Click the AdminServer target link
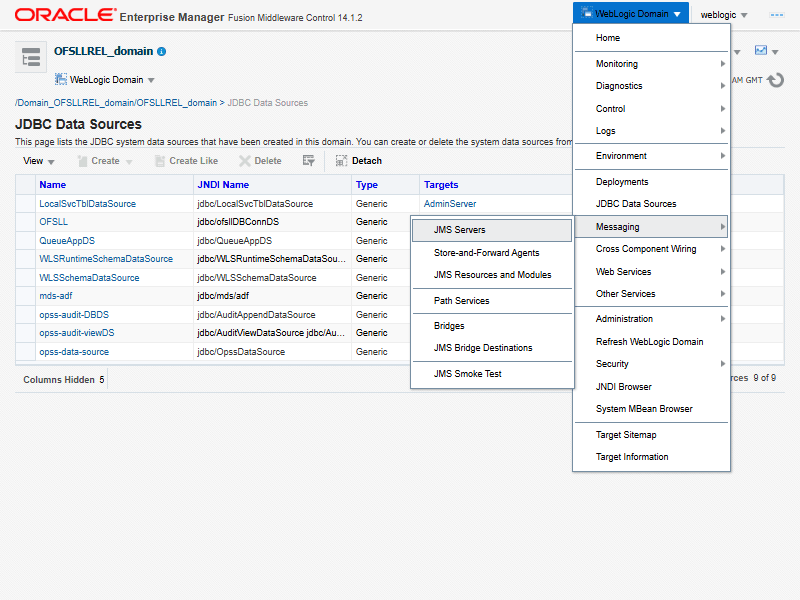 450,204
